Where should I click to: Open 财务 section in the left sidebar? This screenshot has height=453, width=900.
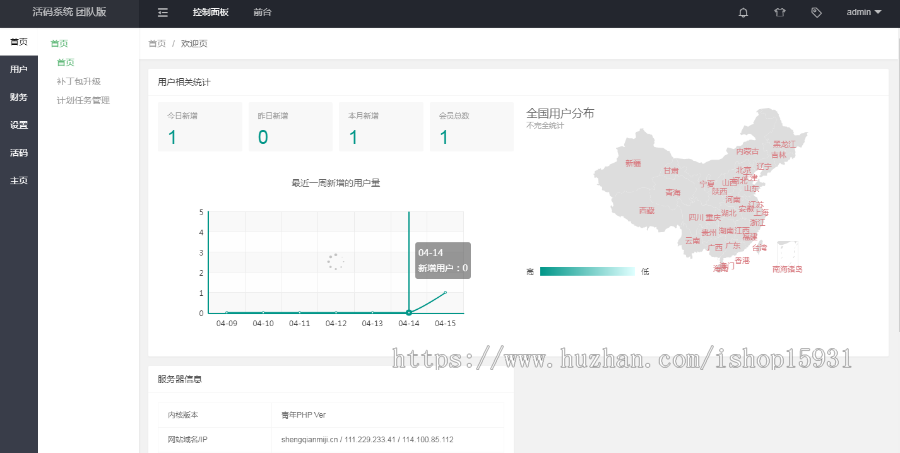[19, 97]
